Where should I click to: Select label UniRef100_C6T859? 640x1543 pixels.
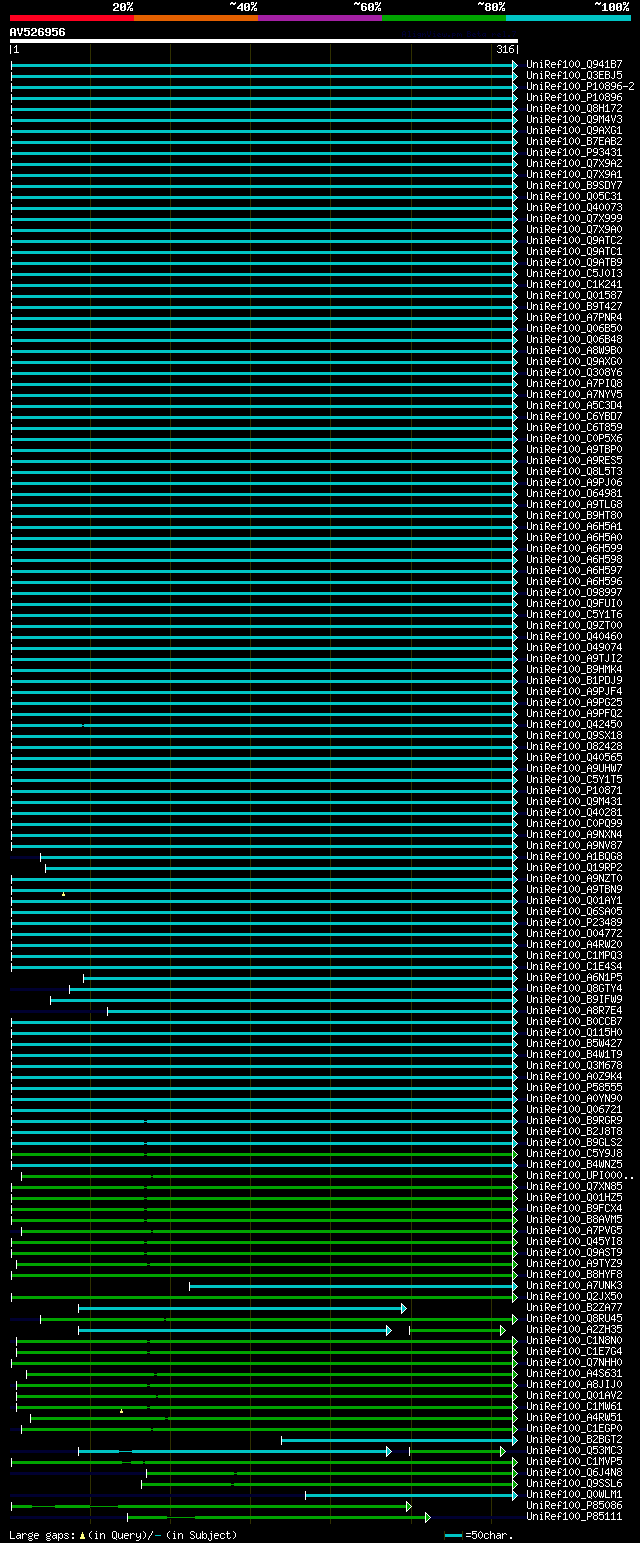pyautogui.click(x=574, y=427)
